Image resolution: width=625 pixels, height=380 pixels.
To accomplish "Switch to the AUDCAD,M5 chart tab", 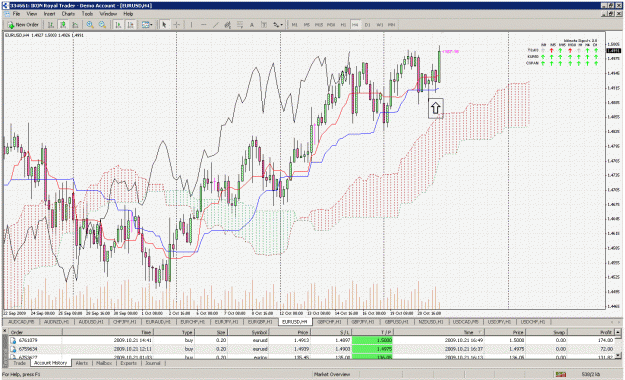I will tap(21, 321).
